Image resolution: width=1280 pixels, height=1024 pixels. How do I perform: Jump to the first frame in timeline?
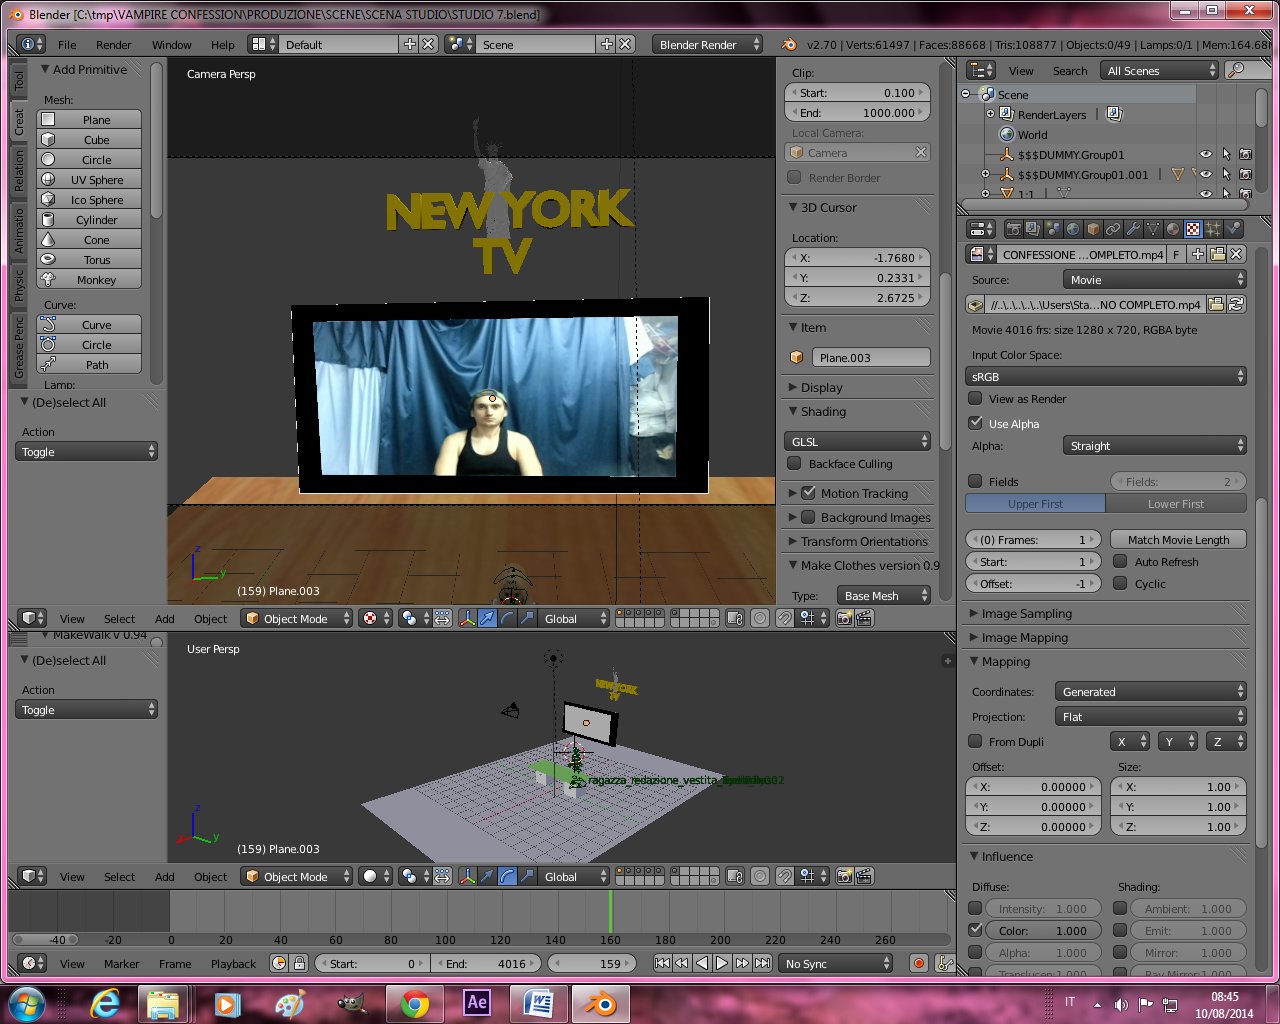click(662, 963)
